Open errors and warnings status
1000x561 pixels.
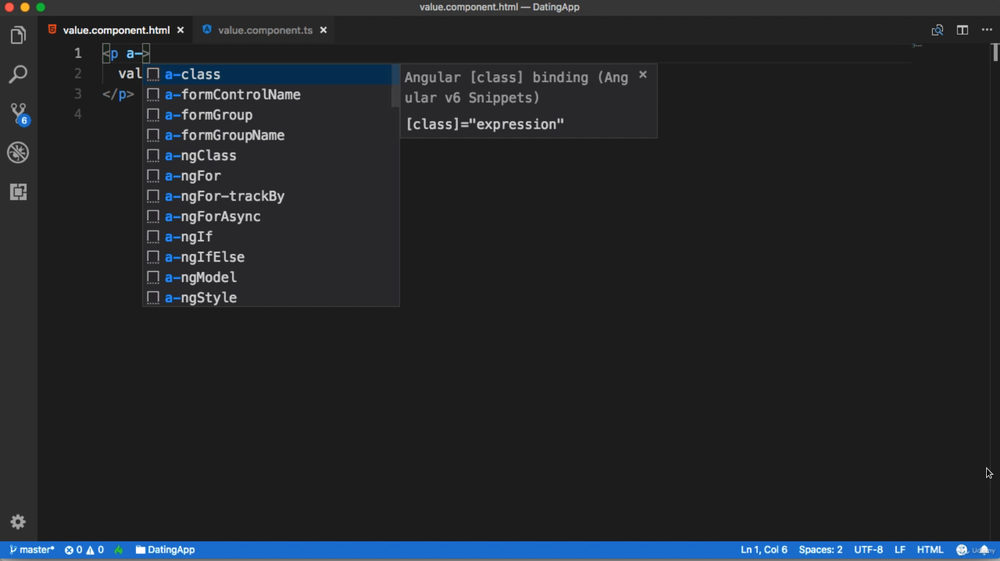(x=84, y=550)
